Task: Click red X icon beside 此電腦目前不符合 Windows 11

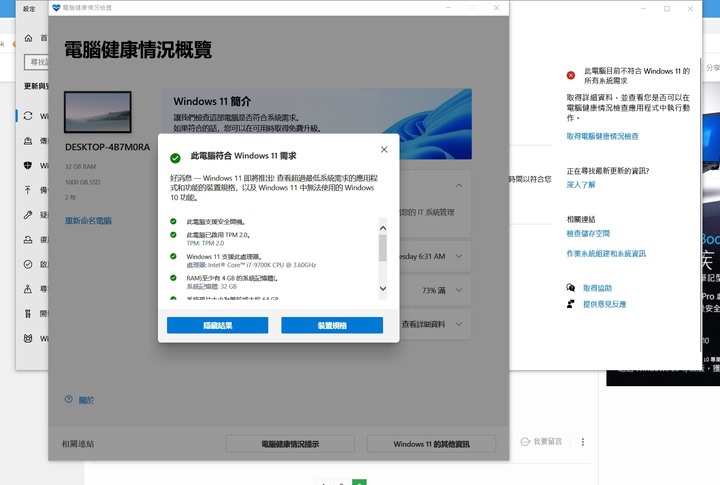Action: click(x=571, y=75)
